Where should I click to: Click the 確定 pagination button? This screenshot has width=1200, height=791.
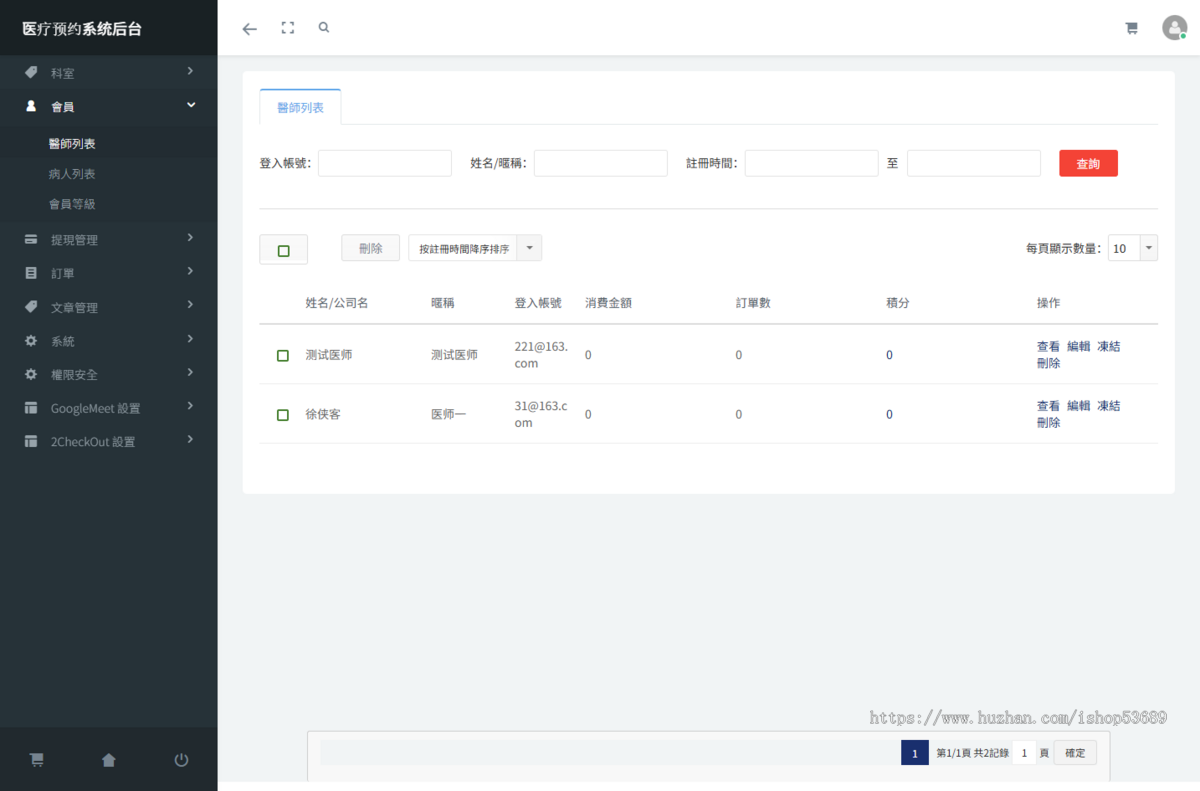(1075, 753)
